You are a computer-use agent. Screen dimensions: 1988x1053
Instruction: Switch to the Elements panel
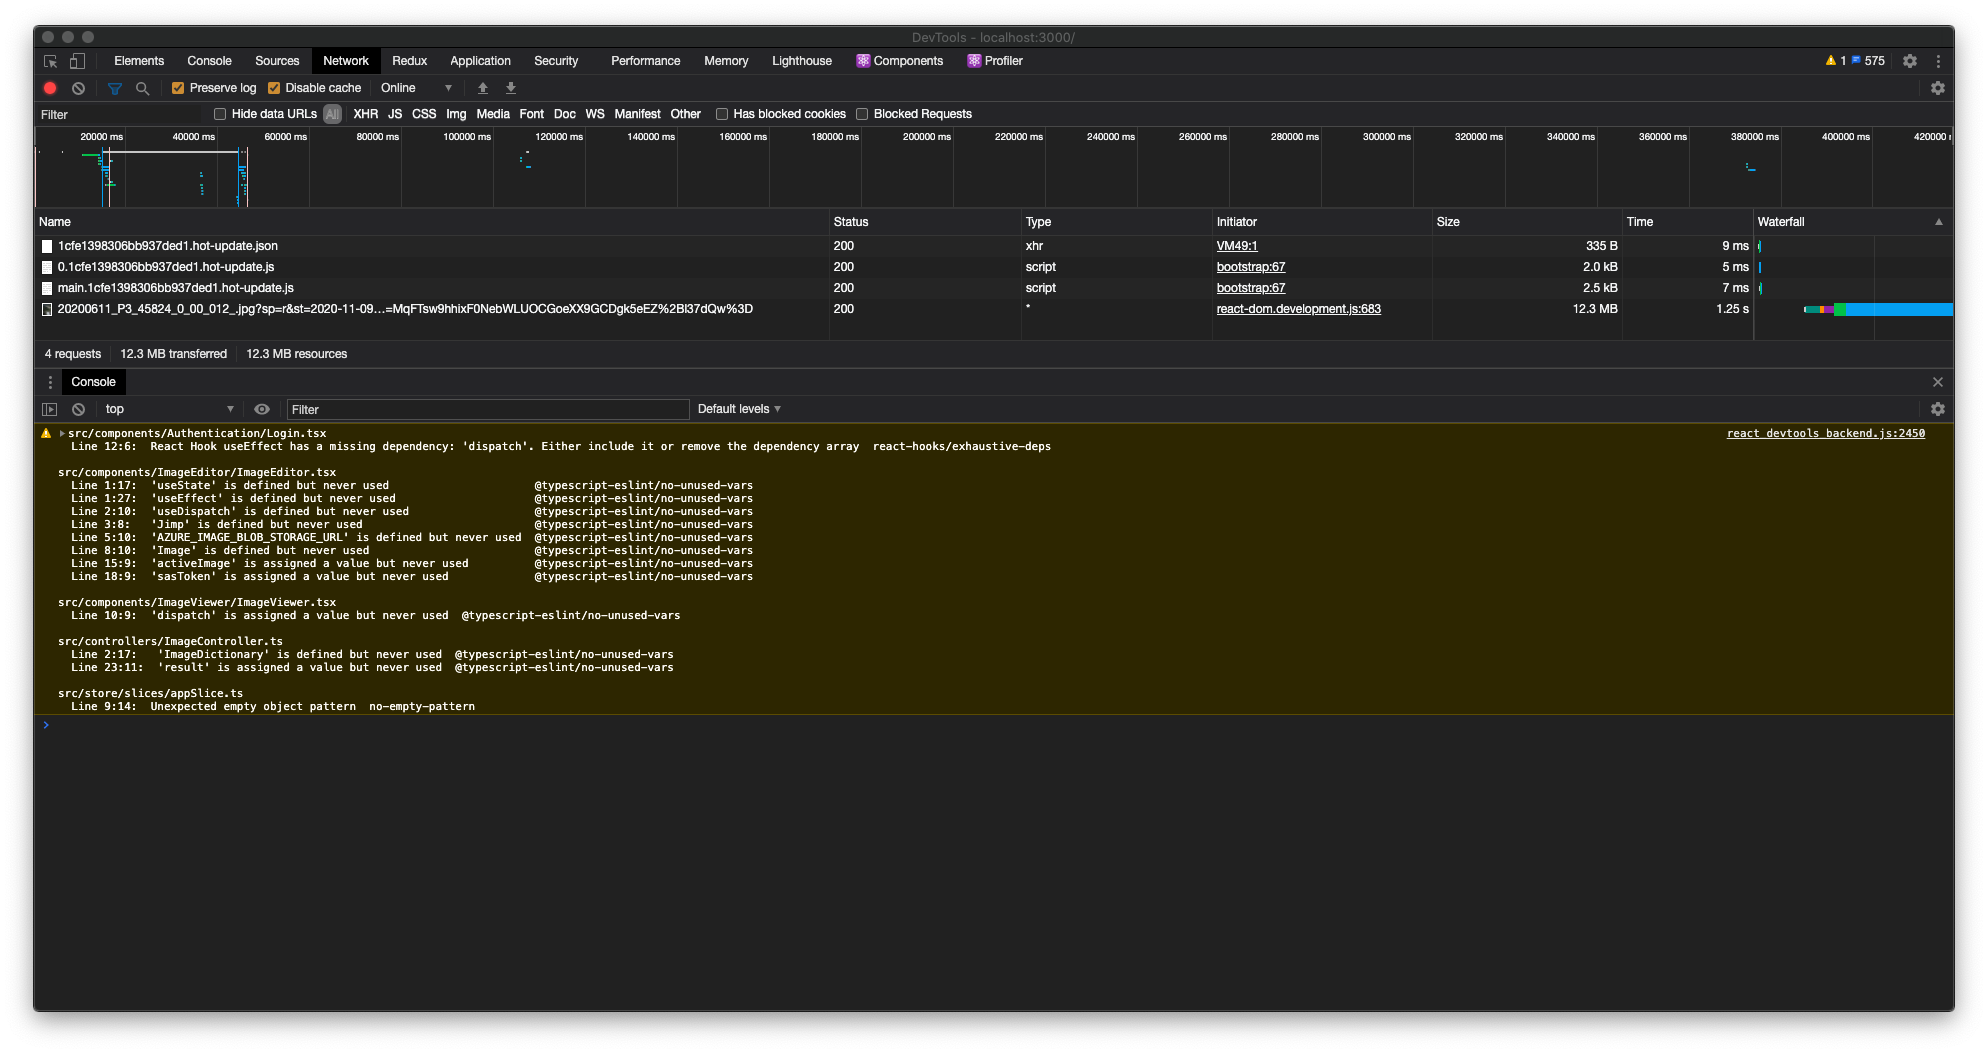[139, 61]
